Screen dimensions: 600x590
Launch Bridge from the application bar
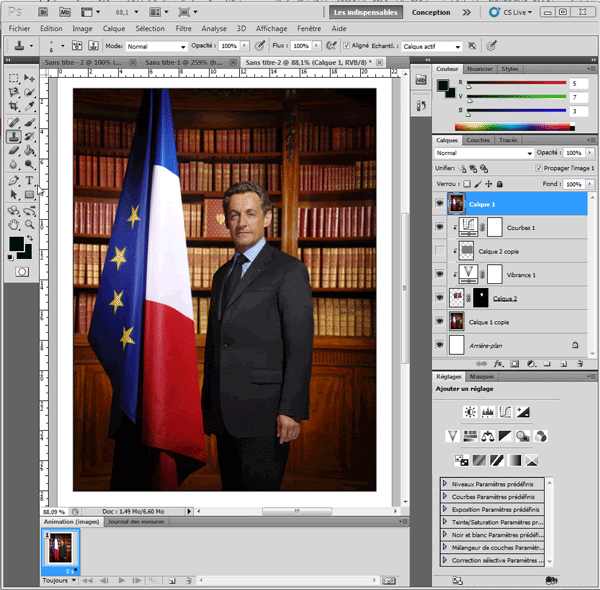pyautogui.click(x=43, y=12)
